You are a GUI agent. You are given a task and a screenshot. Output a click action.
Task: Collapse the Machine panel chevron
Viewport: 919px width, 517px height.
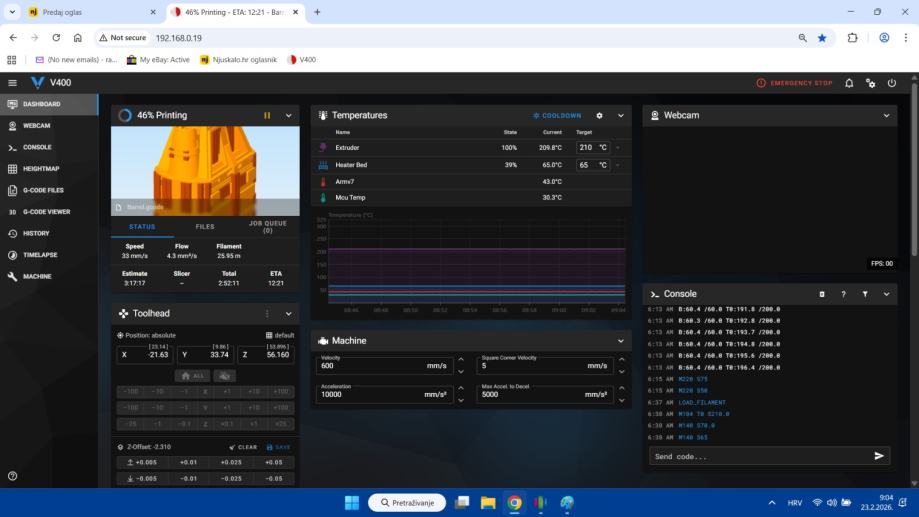tap(620, 340)
